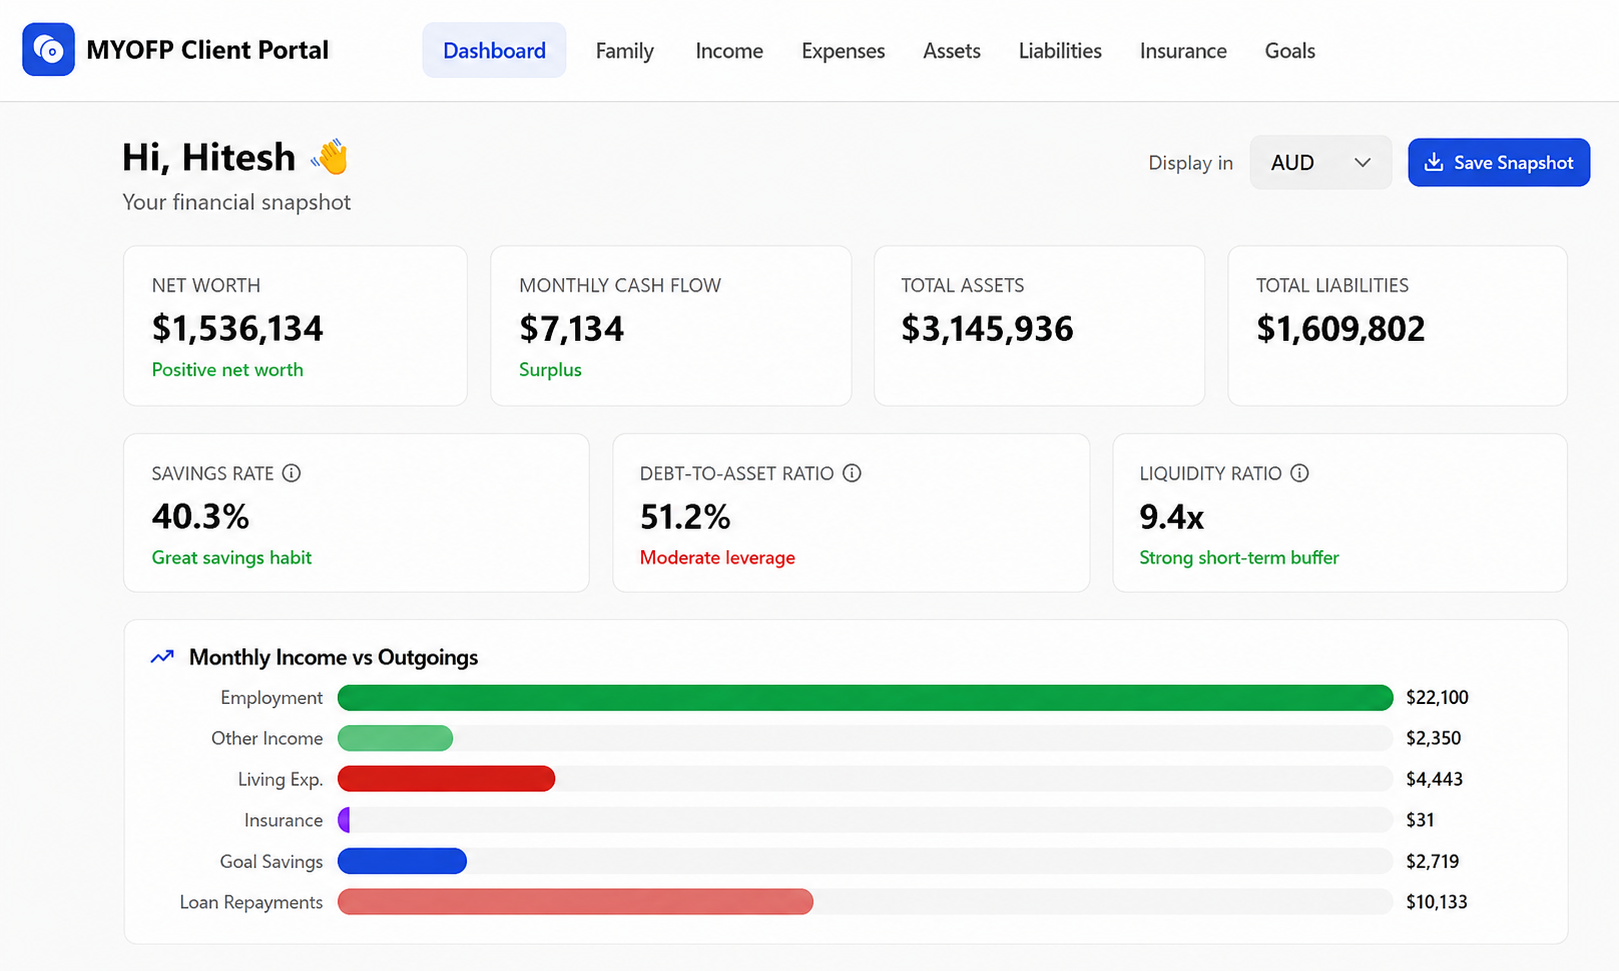Click the green Employment bar
Image resolution: width=1619 pixels, height=971 pixels.
tap(865, 697)
